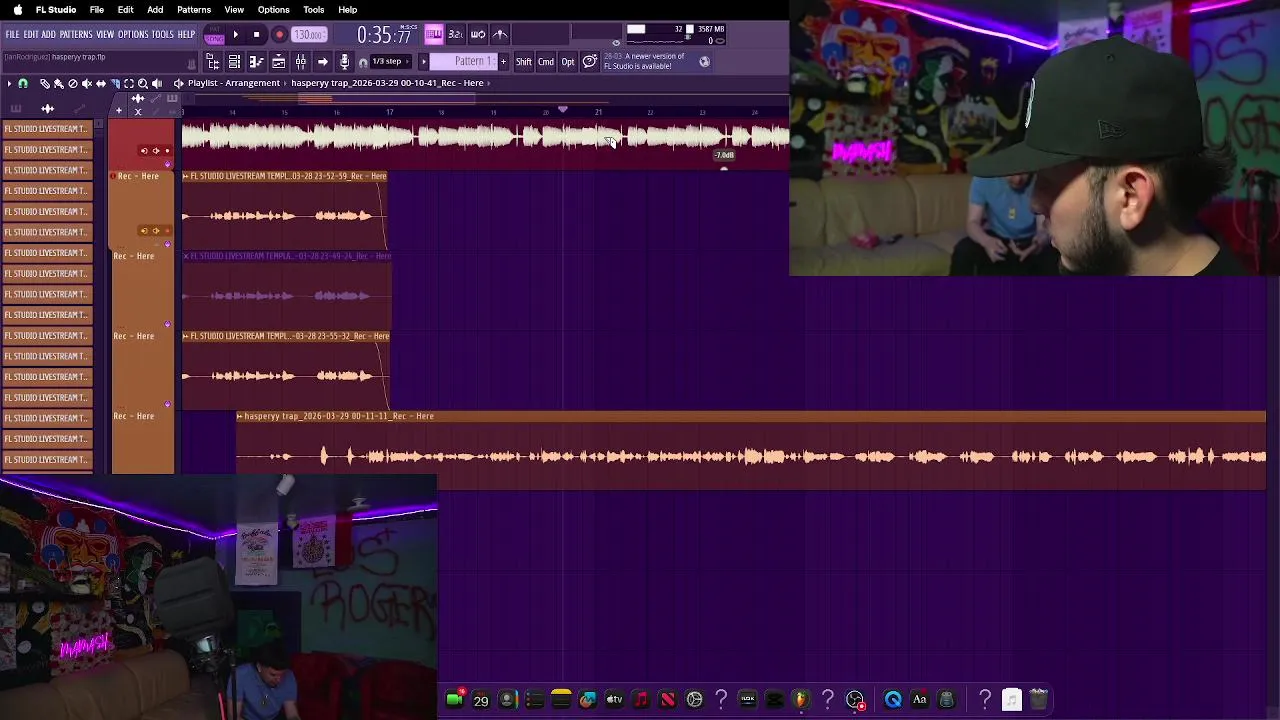Click the arrow left of the Pattern 1 selector
This screenshot has width=1280, height=720.
[x=424, y=62]
